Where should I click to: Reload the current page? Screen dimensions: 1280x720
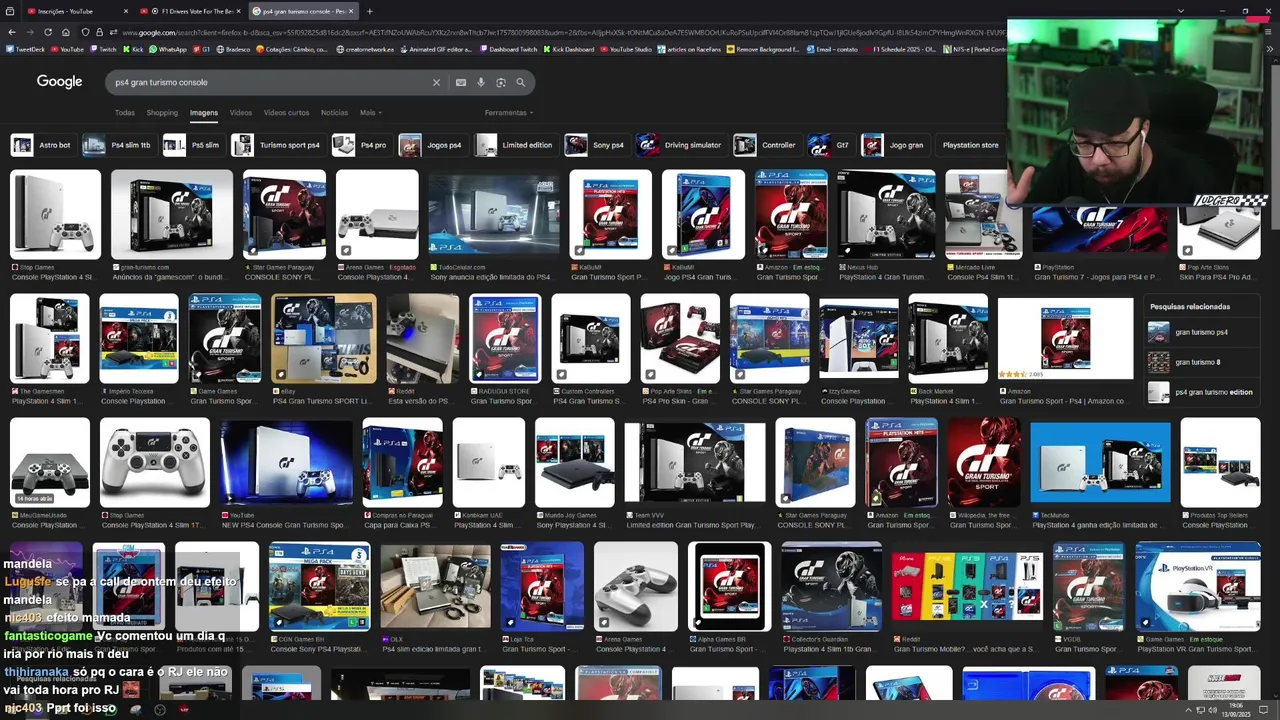tap(47, 32)
